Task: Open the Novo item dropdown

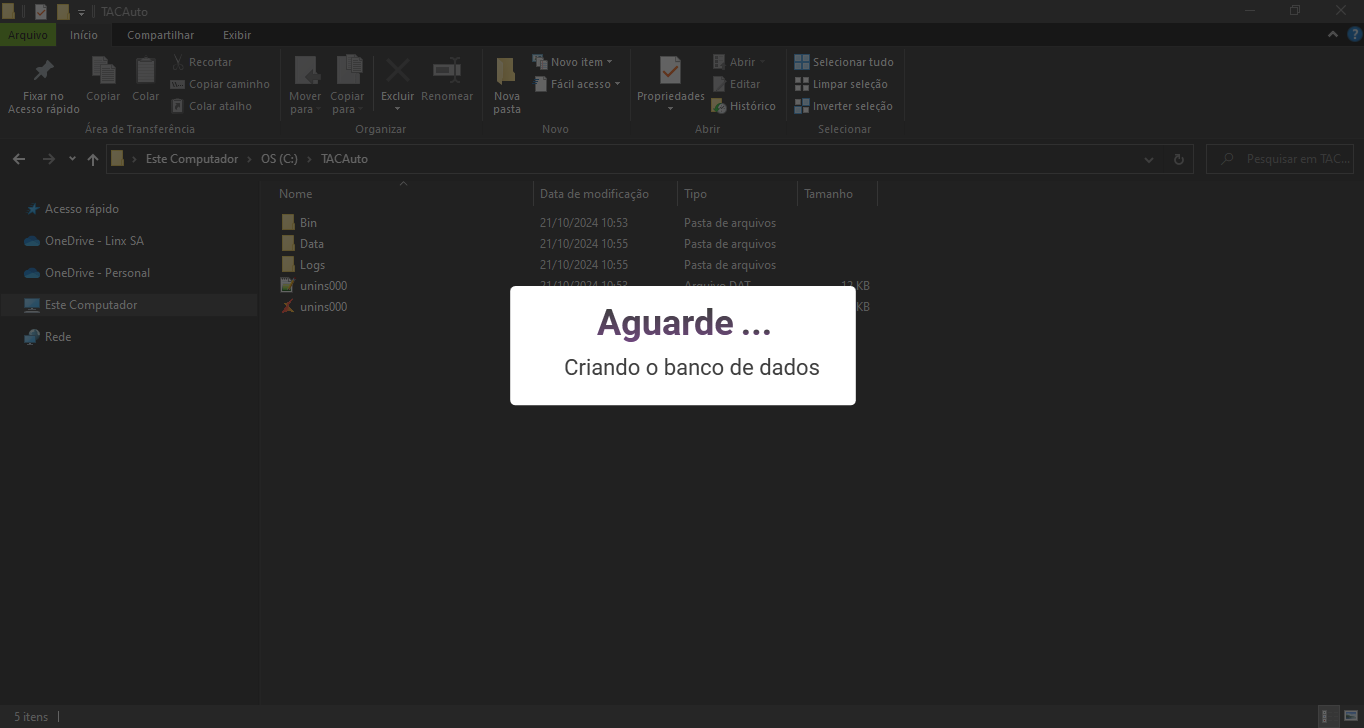Action: point(573,62)
